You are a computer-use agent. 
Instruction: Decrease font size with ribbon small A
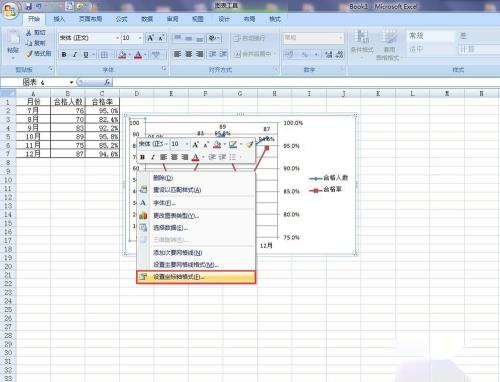(161, 38)
